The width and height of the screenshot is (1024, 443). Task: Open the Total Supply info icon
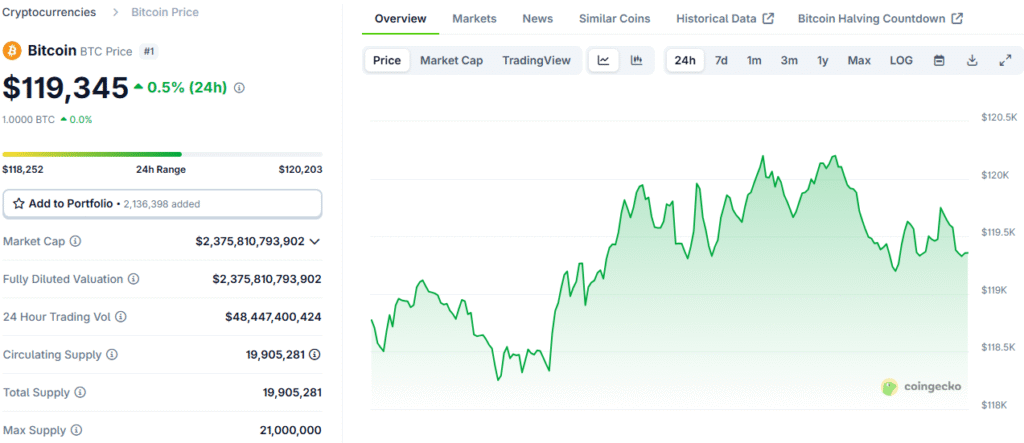pyautogui.click(x=80, y=393)
